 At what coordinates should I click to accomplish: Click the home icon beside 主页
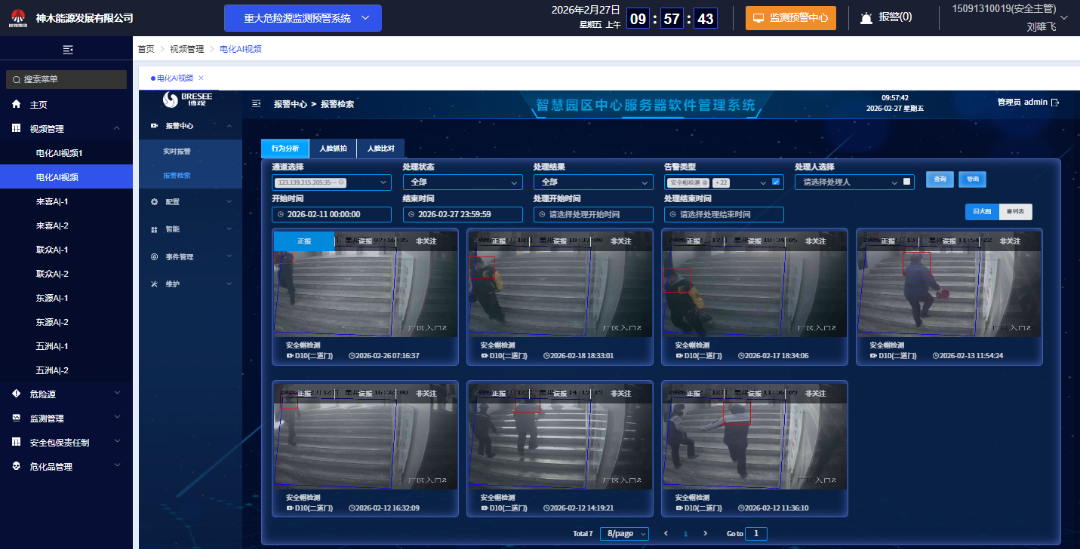(x=16, y=105)
